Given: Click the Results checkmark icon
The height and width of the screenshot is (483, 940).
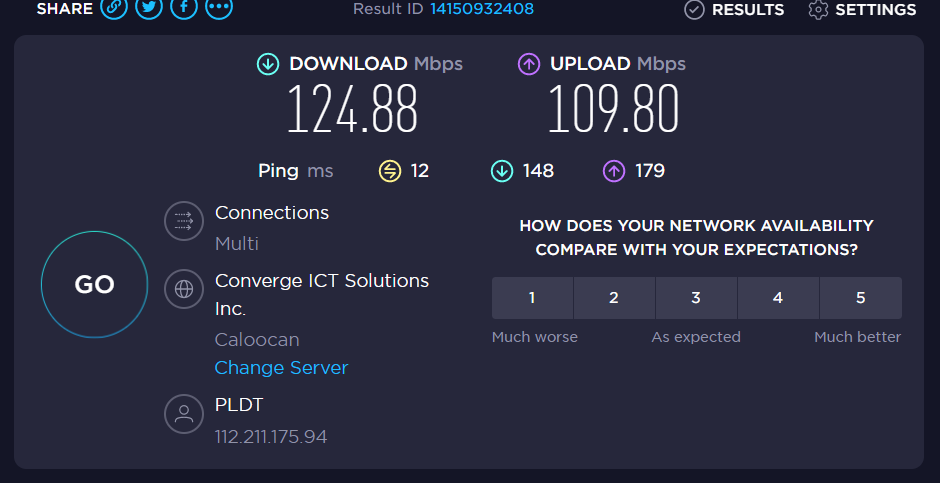Looking at the screenshot, I should (x=694, y=9).
